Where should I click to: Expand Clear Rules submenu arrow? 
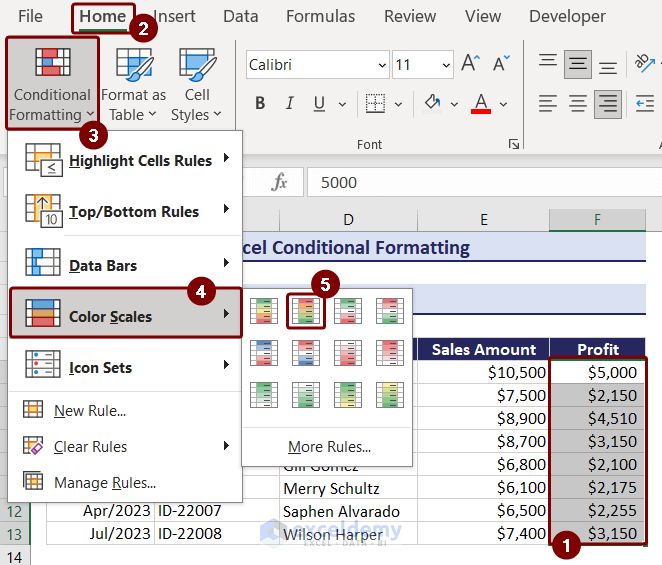pos(226,445)
